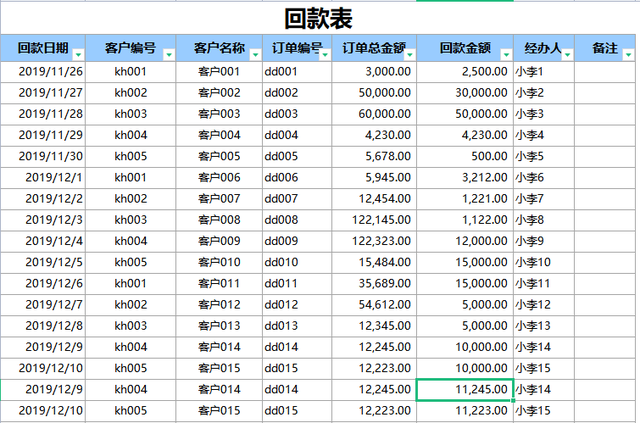This screenshot has width=640, height=423.
Task: Select handler cell 小李6
Action: pos(544,178)
